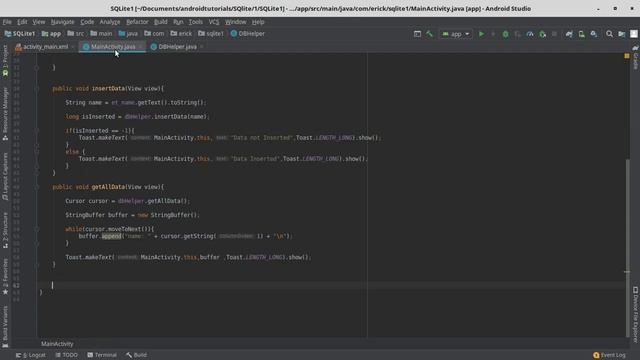
Task: Open the Help menu
Action: [258, 22]
